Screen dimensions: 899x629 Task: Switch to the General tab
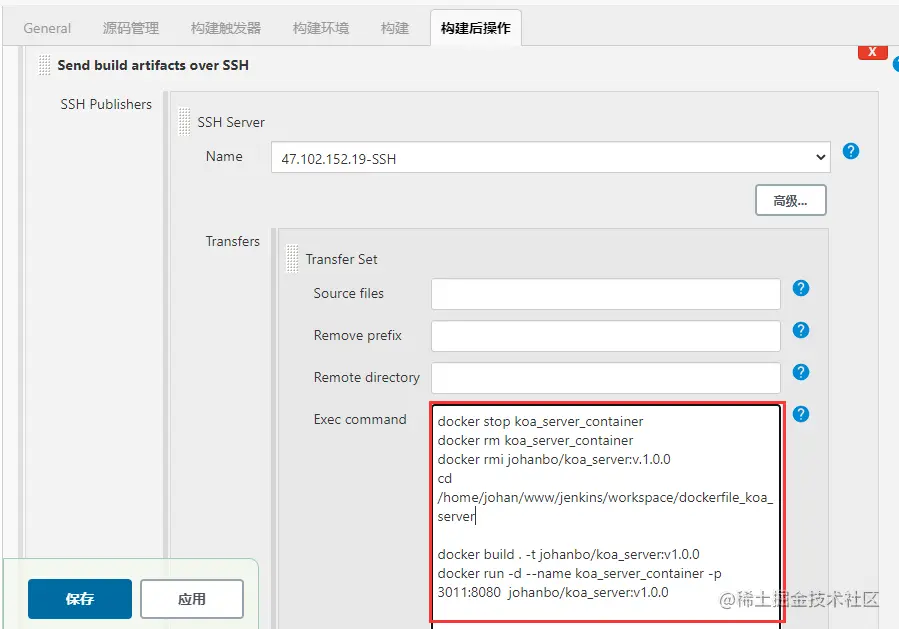(x=47, y=28)
